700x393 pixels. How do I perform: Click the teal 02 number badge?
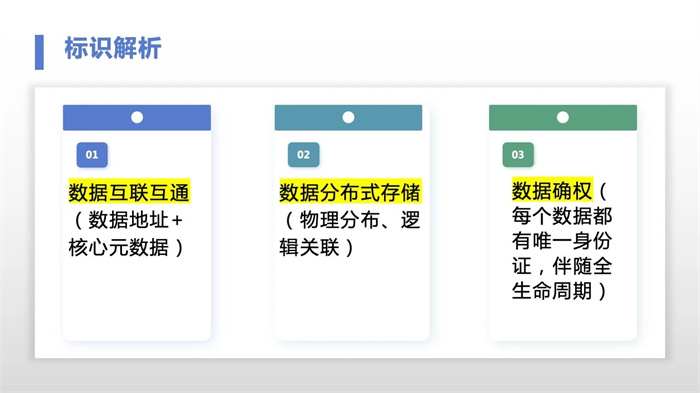click(x=304, y=155)
